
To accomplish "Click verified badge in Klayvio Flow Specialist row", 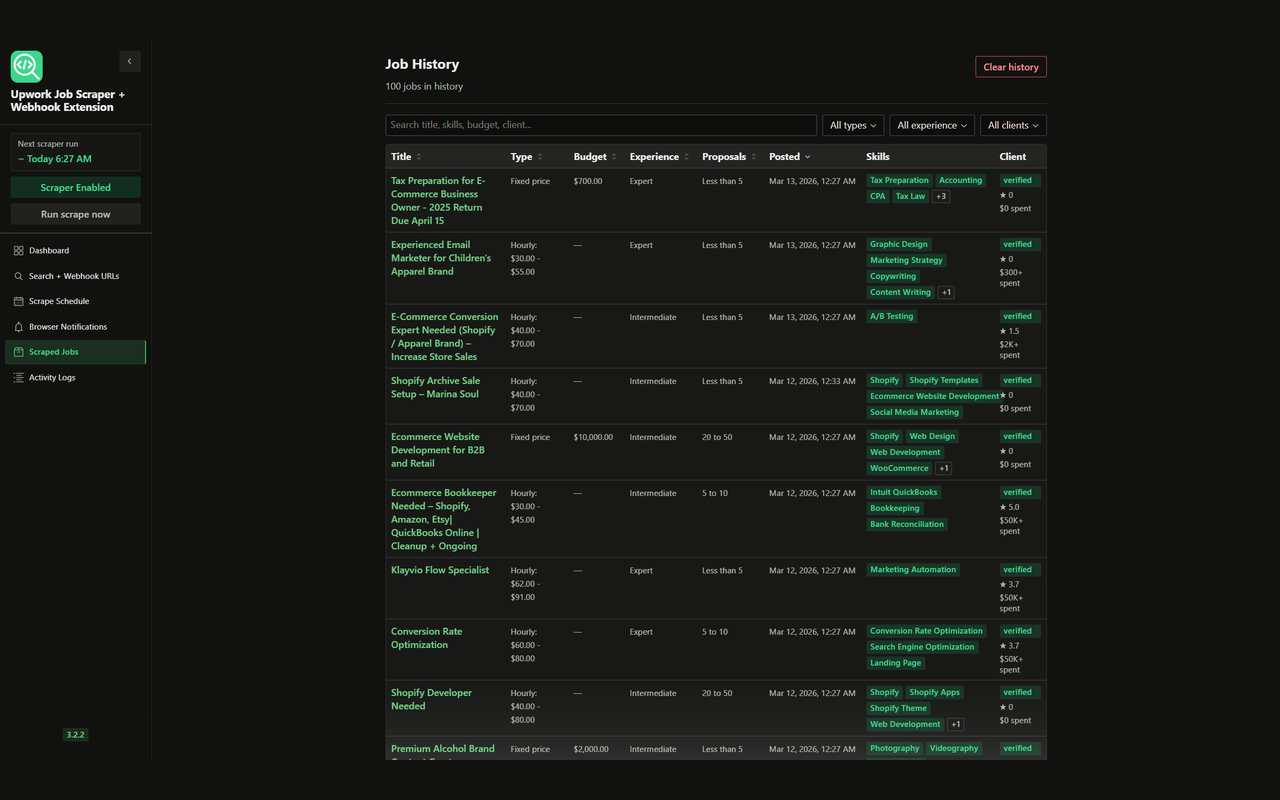I will 1018,570.
